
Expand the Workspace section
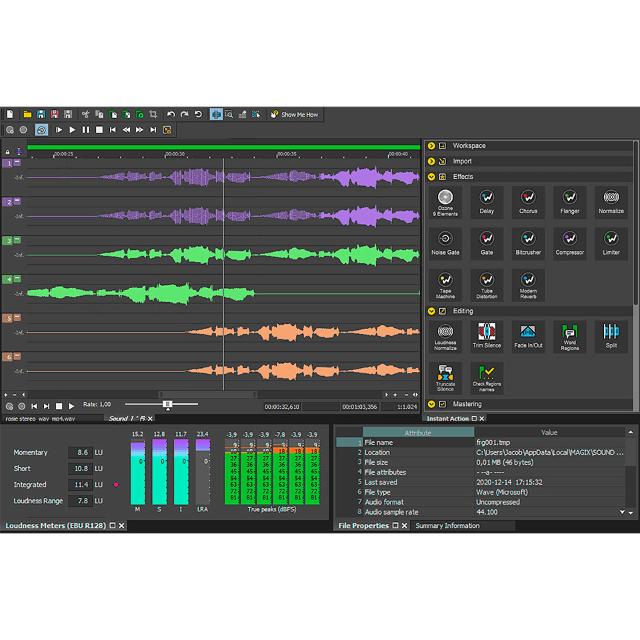tap(432, 146)
